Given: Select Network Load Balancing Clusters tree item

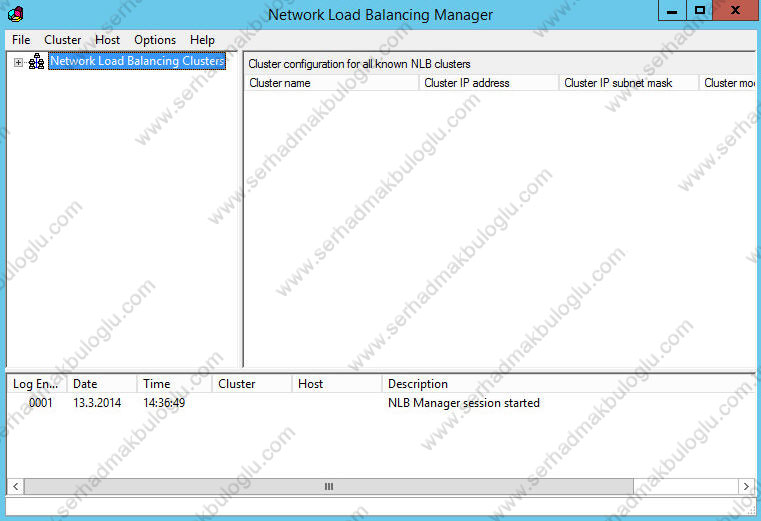Looking at the screenshot, I should tap(137, 61).
